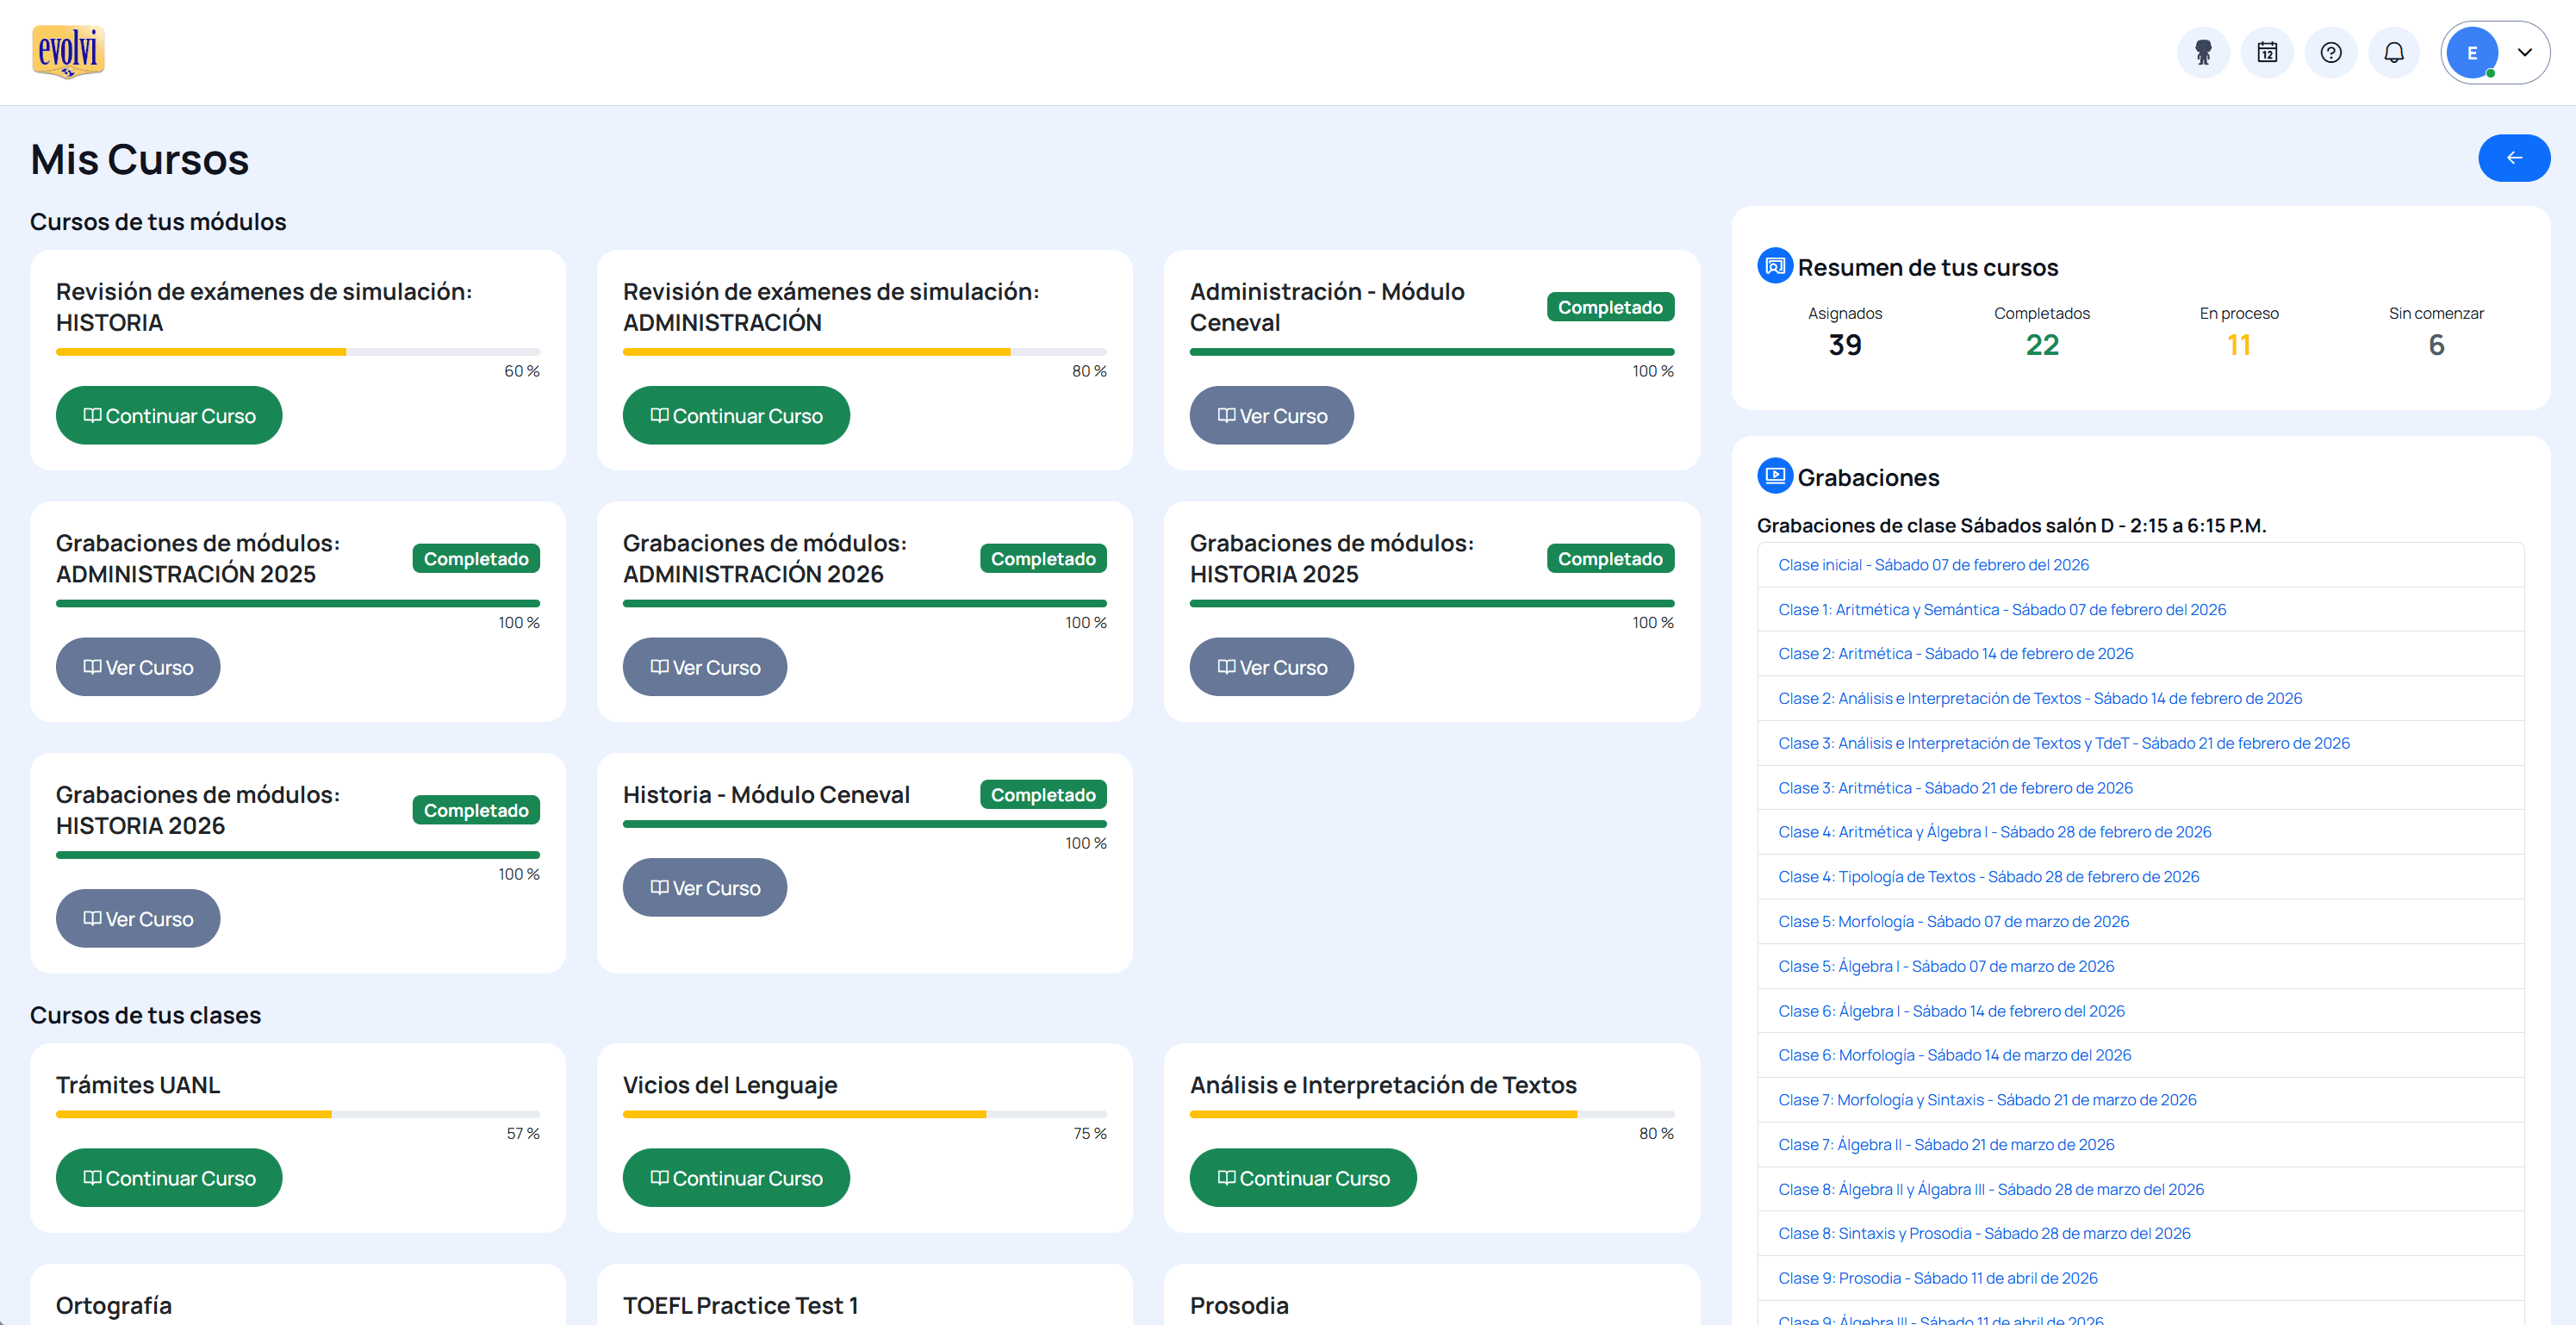Image resolution: width=2576 pixels, height=1325 pixels.
Task: View Grabaciones de módulos ADMINISTRACIÓN 2026 course
Action: tap(705, 667)
